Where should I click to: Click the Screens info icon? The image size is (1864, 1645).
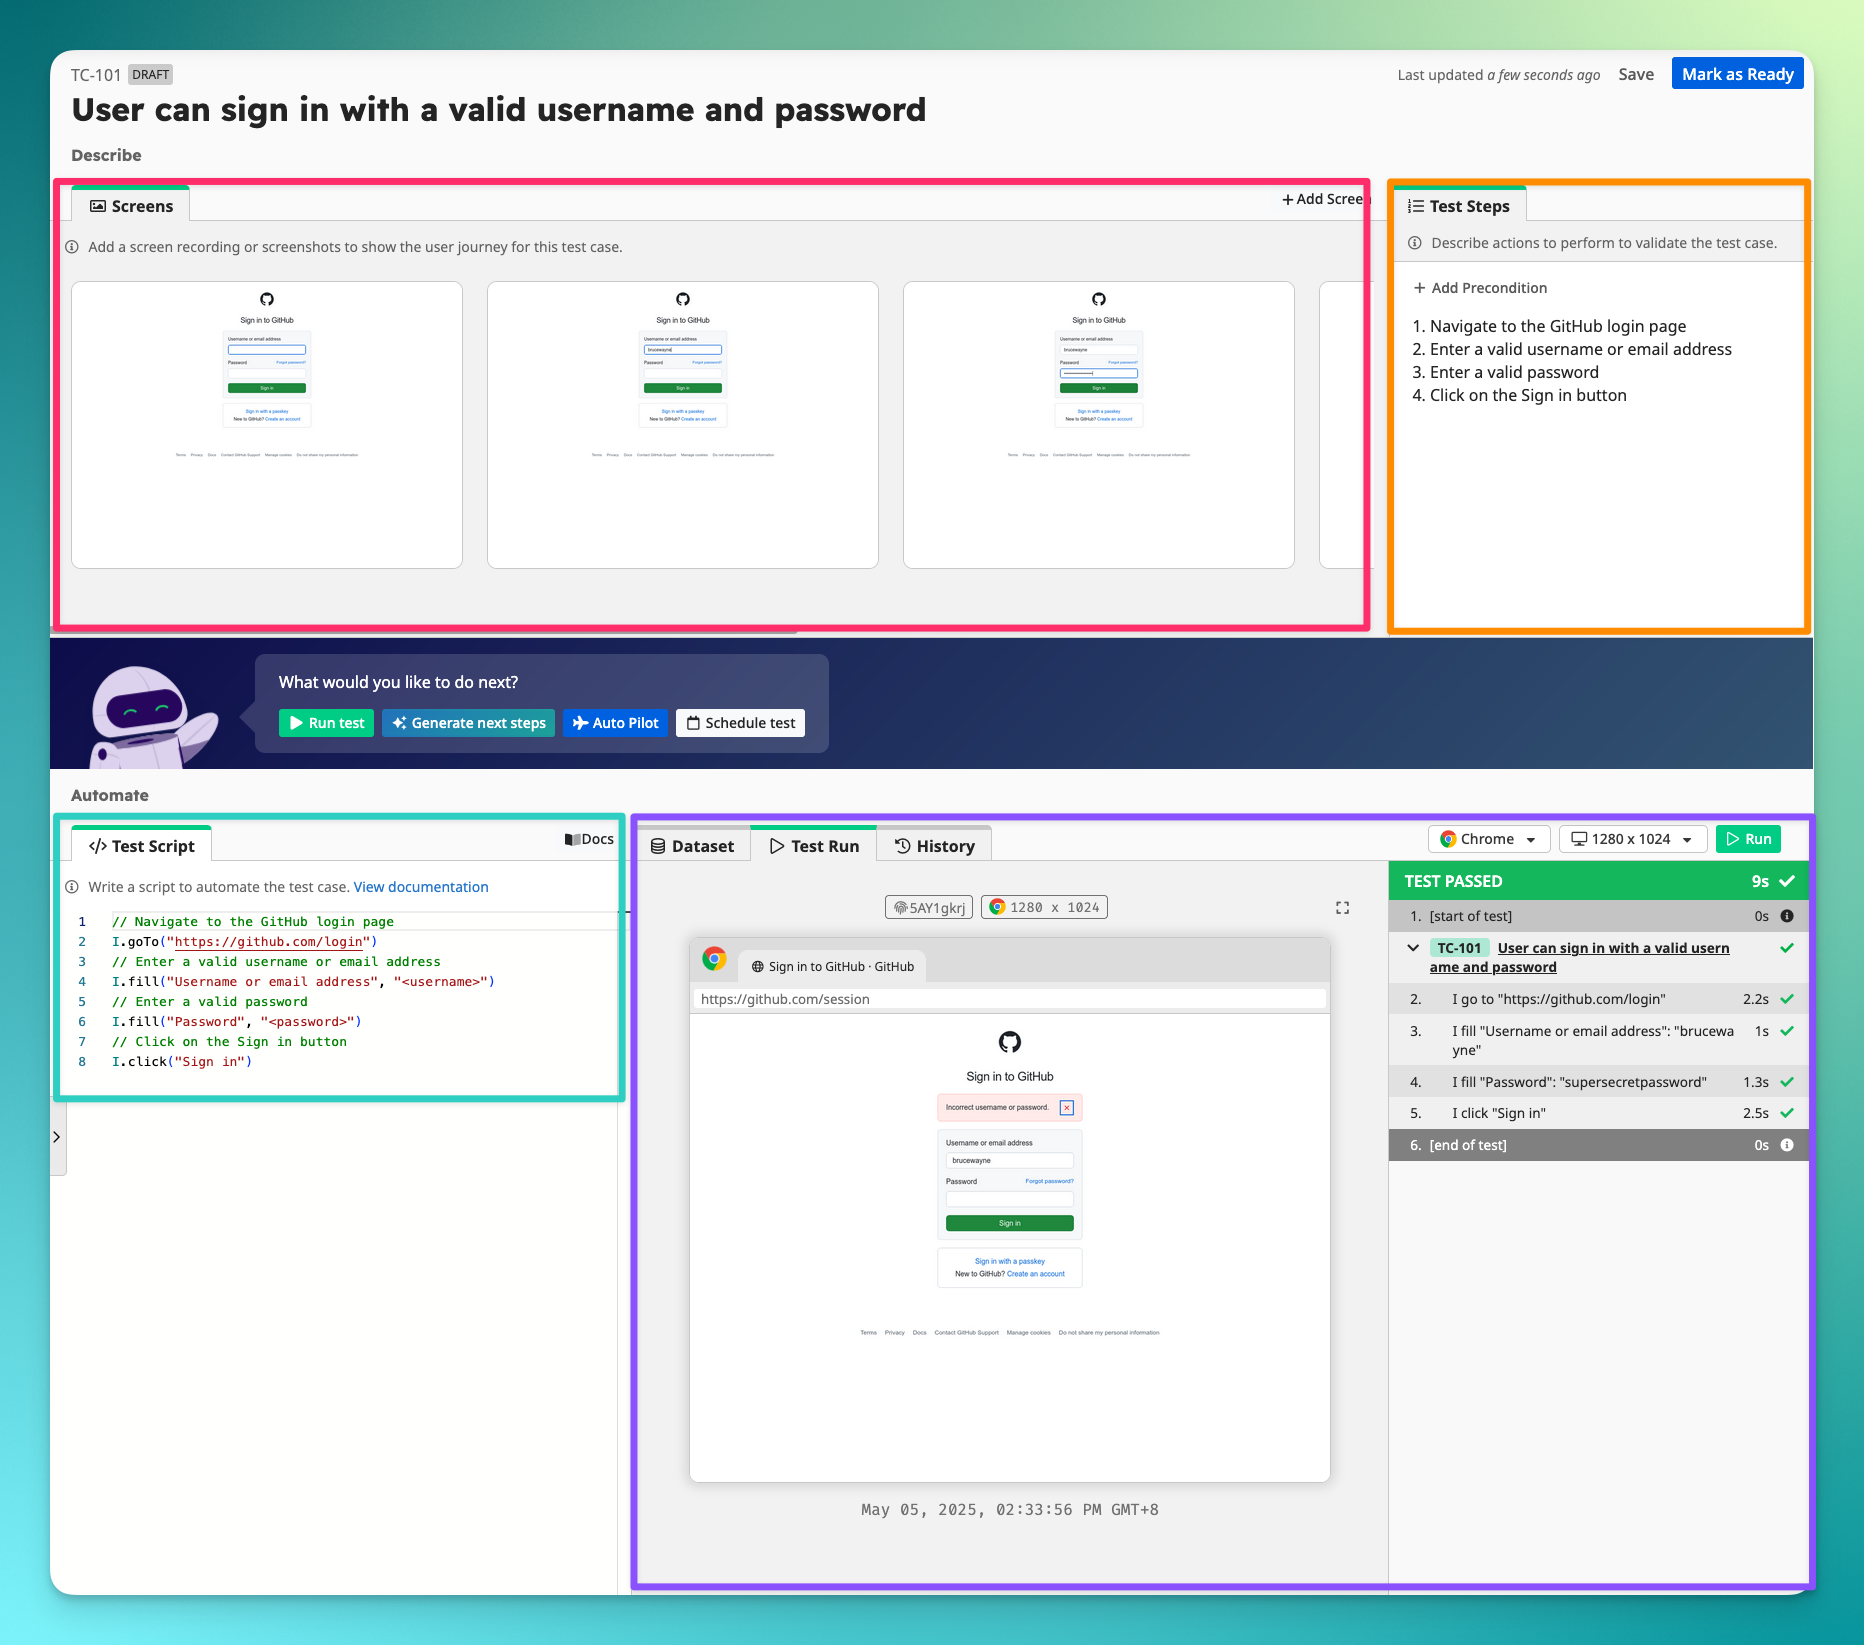pos(72,247)
